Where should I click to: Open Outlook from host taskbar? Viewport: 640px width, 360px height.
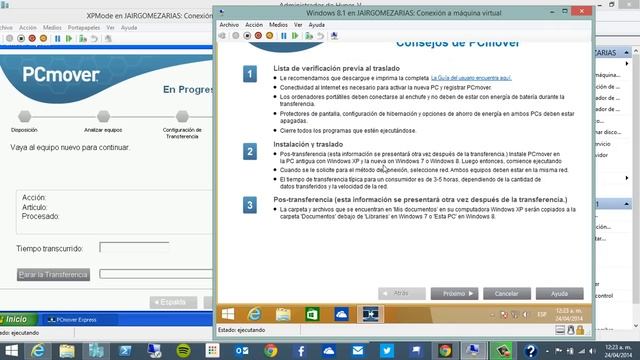[241, 351]
